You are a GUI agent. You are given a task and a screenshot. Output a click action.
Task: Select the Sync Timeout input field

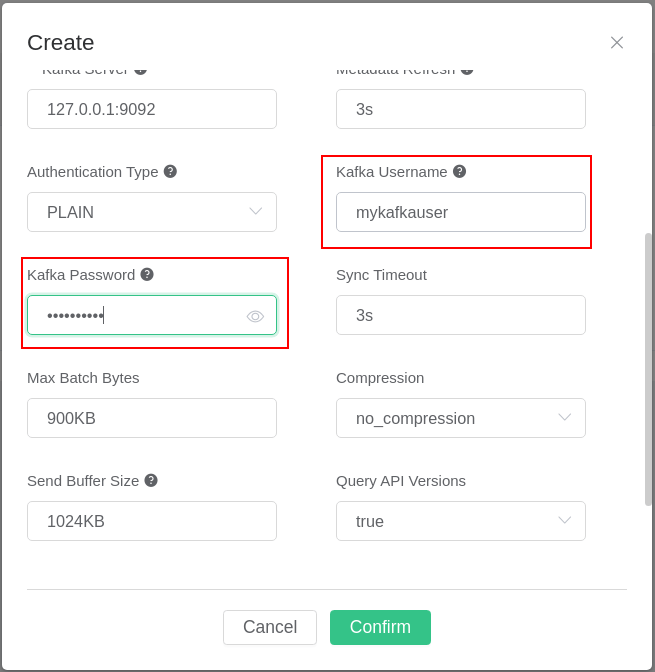coord(461,315)
